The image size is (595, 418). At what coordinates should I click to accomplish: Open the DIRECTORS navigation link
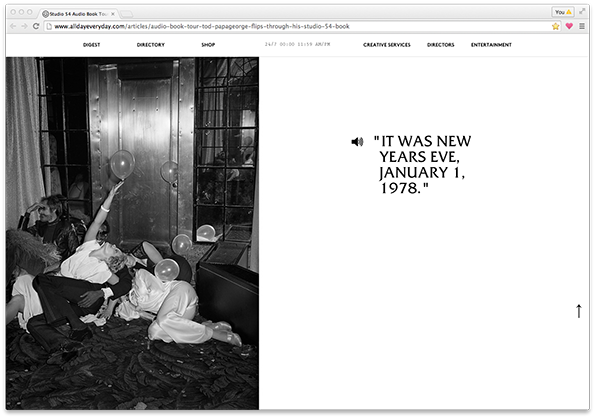click(441, 45)
